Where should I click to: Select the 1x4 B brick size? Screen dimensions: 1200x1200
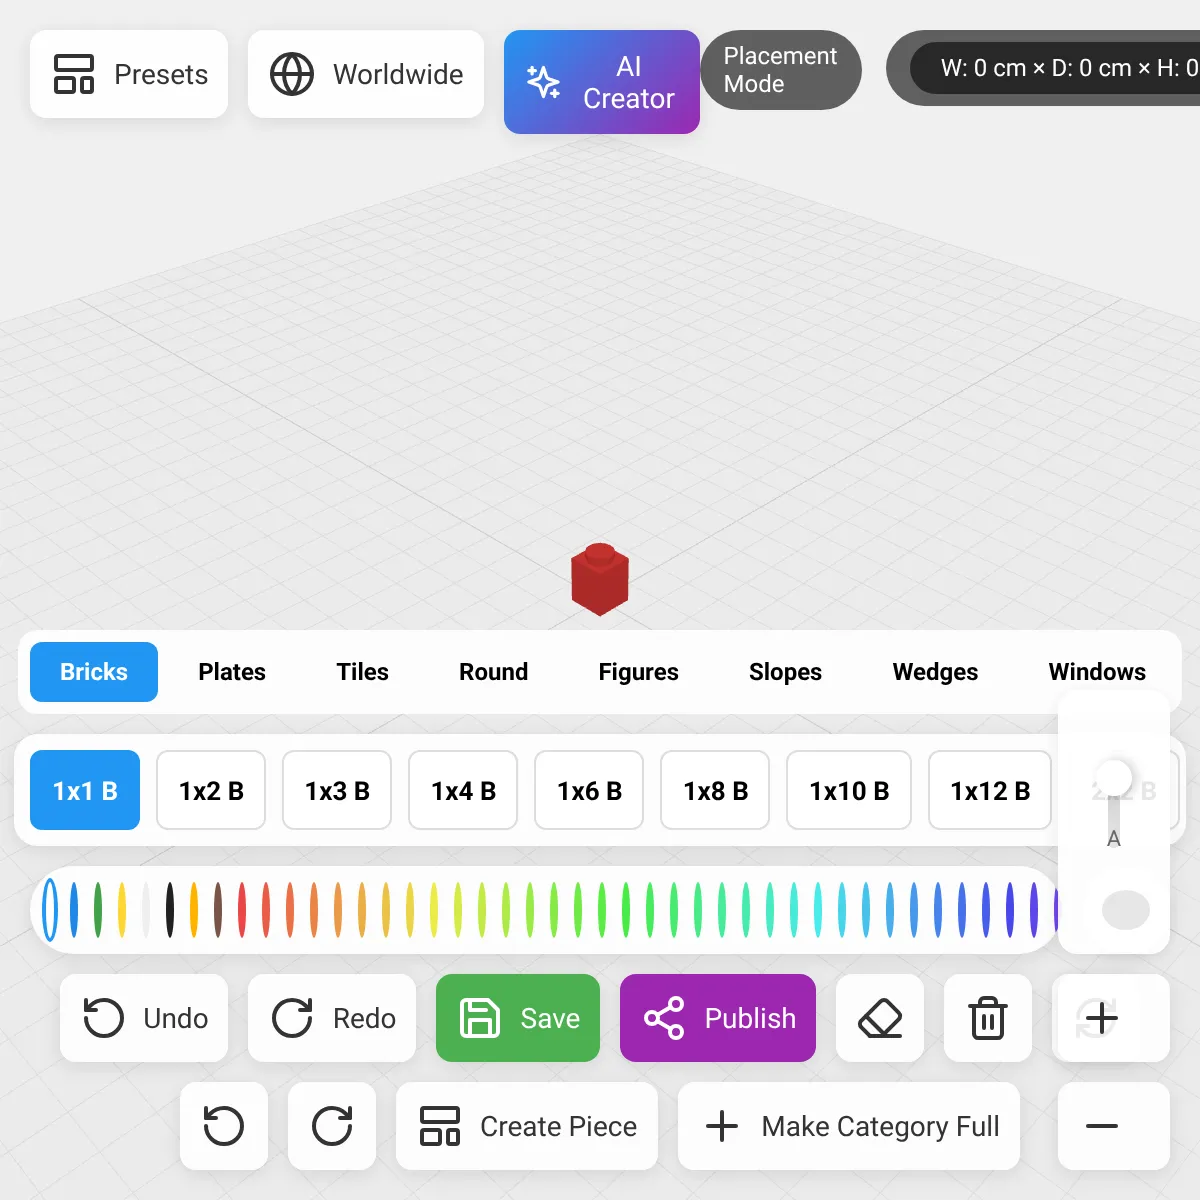tap(463, 790)
